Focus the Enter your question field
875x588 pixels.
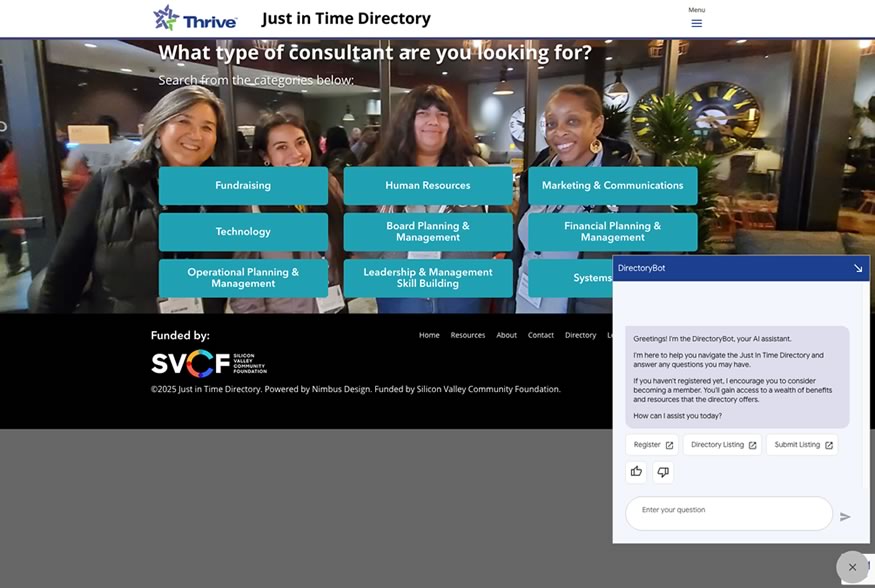pyautogui.click(x=729, y=514)
